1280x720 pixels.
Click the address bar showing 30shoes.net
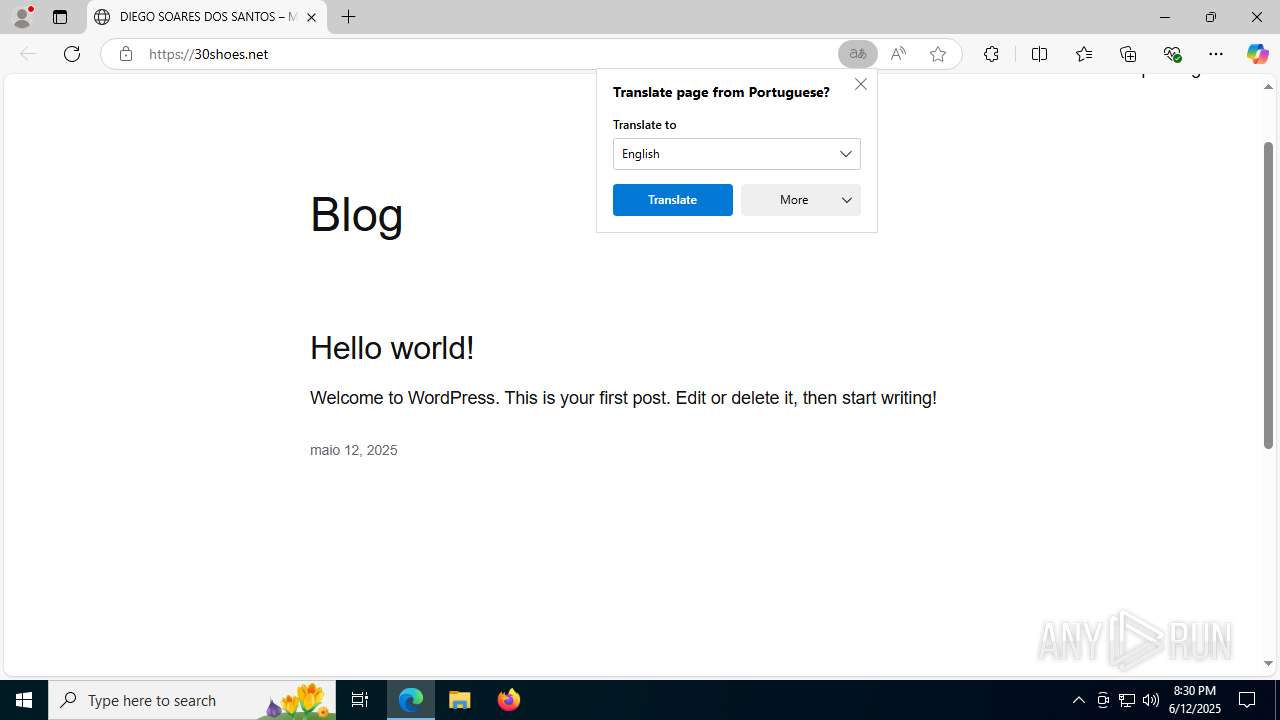click(x=490, y=54)
